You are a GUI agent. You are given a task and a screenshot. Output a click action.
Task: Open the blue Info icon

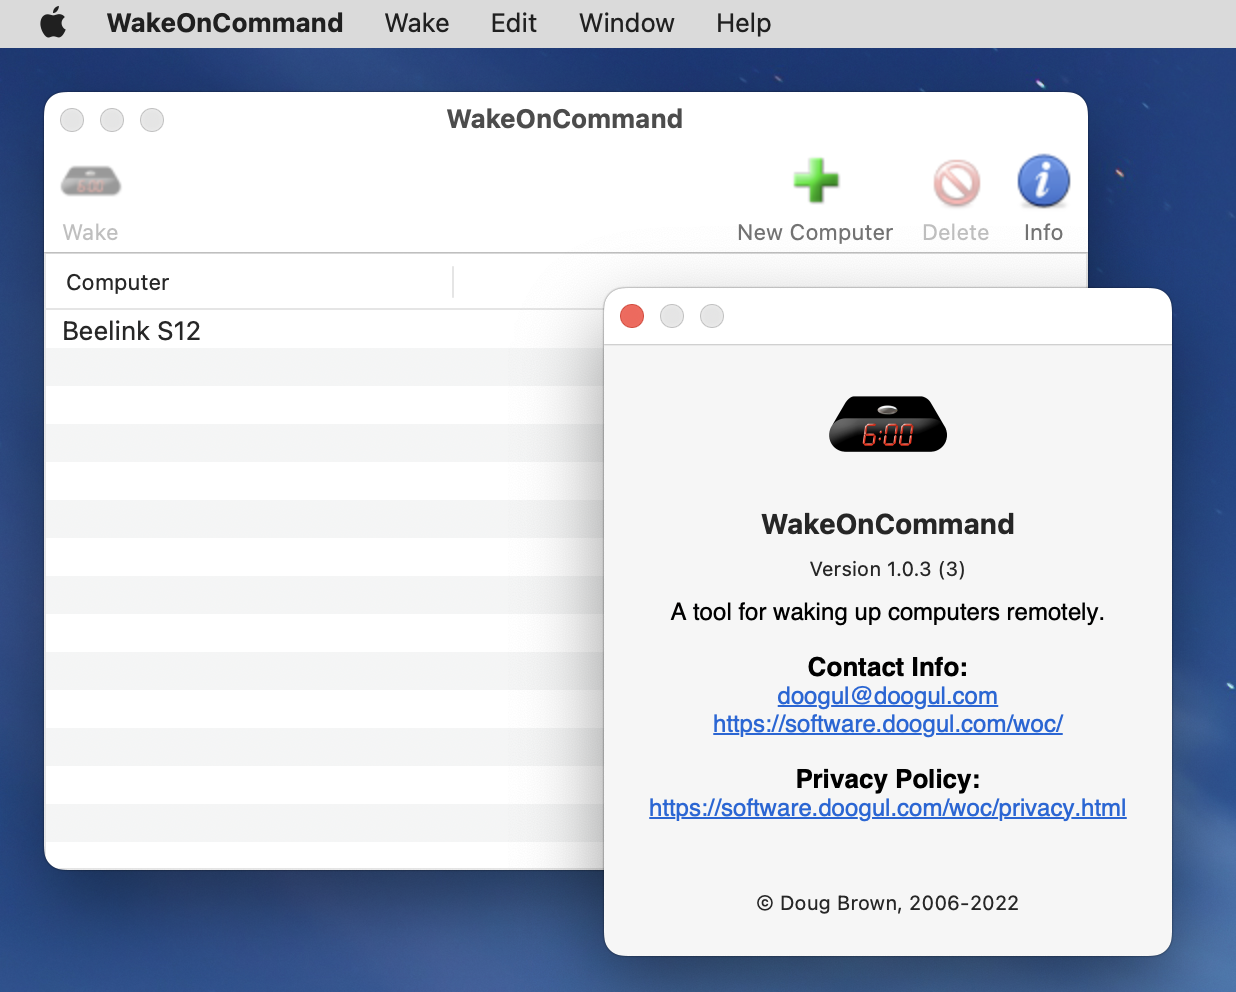[1043, 182]
